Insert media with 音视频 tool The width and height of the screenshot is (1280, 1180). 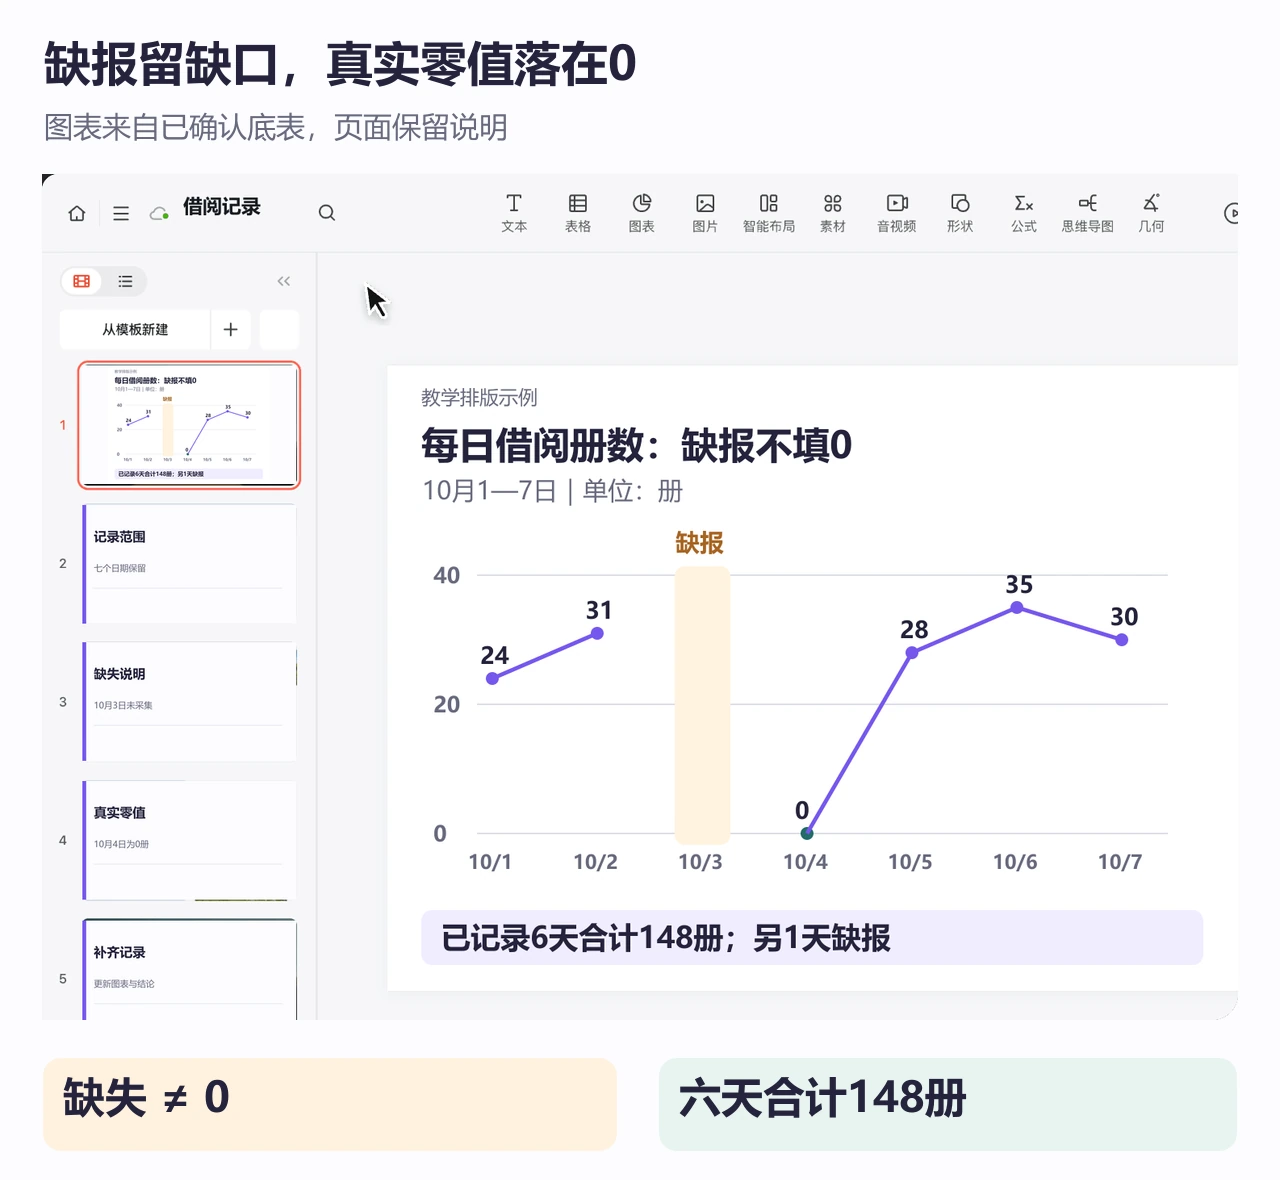(897, 213)
